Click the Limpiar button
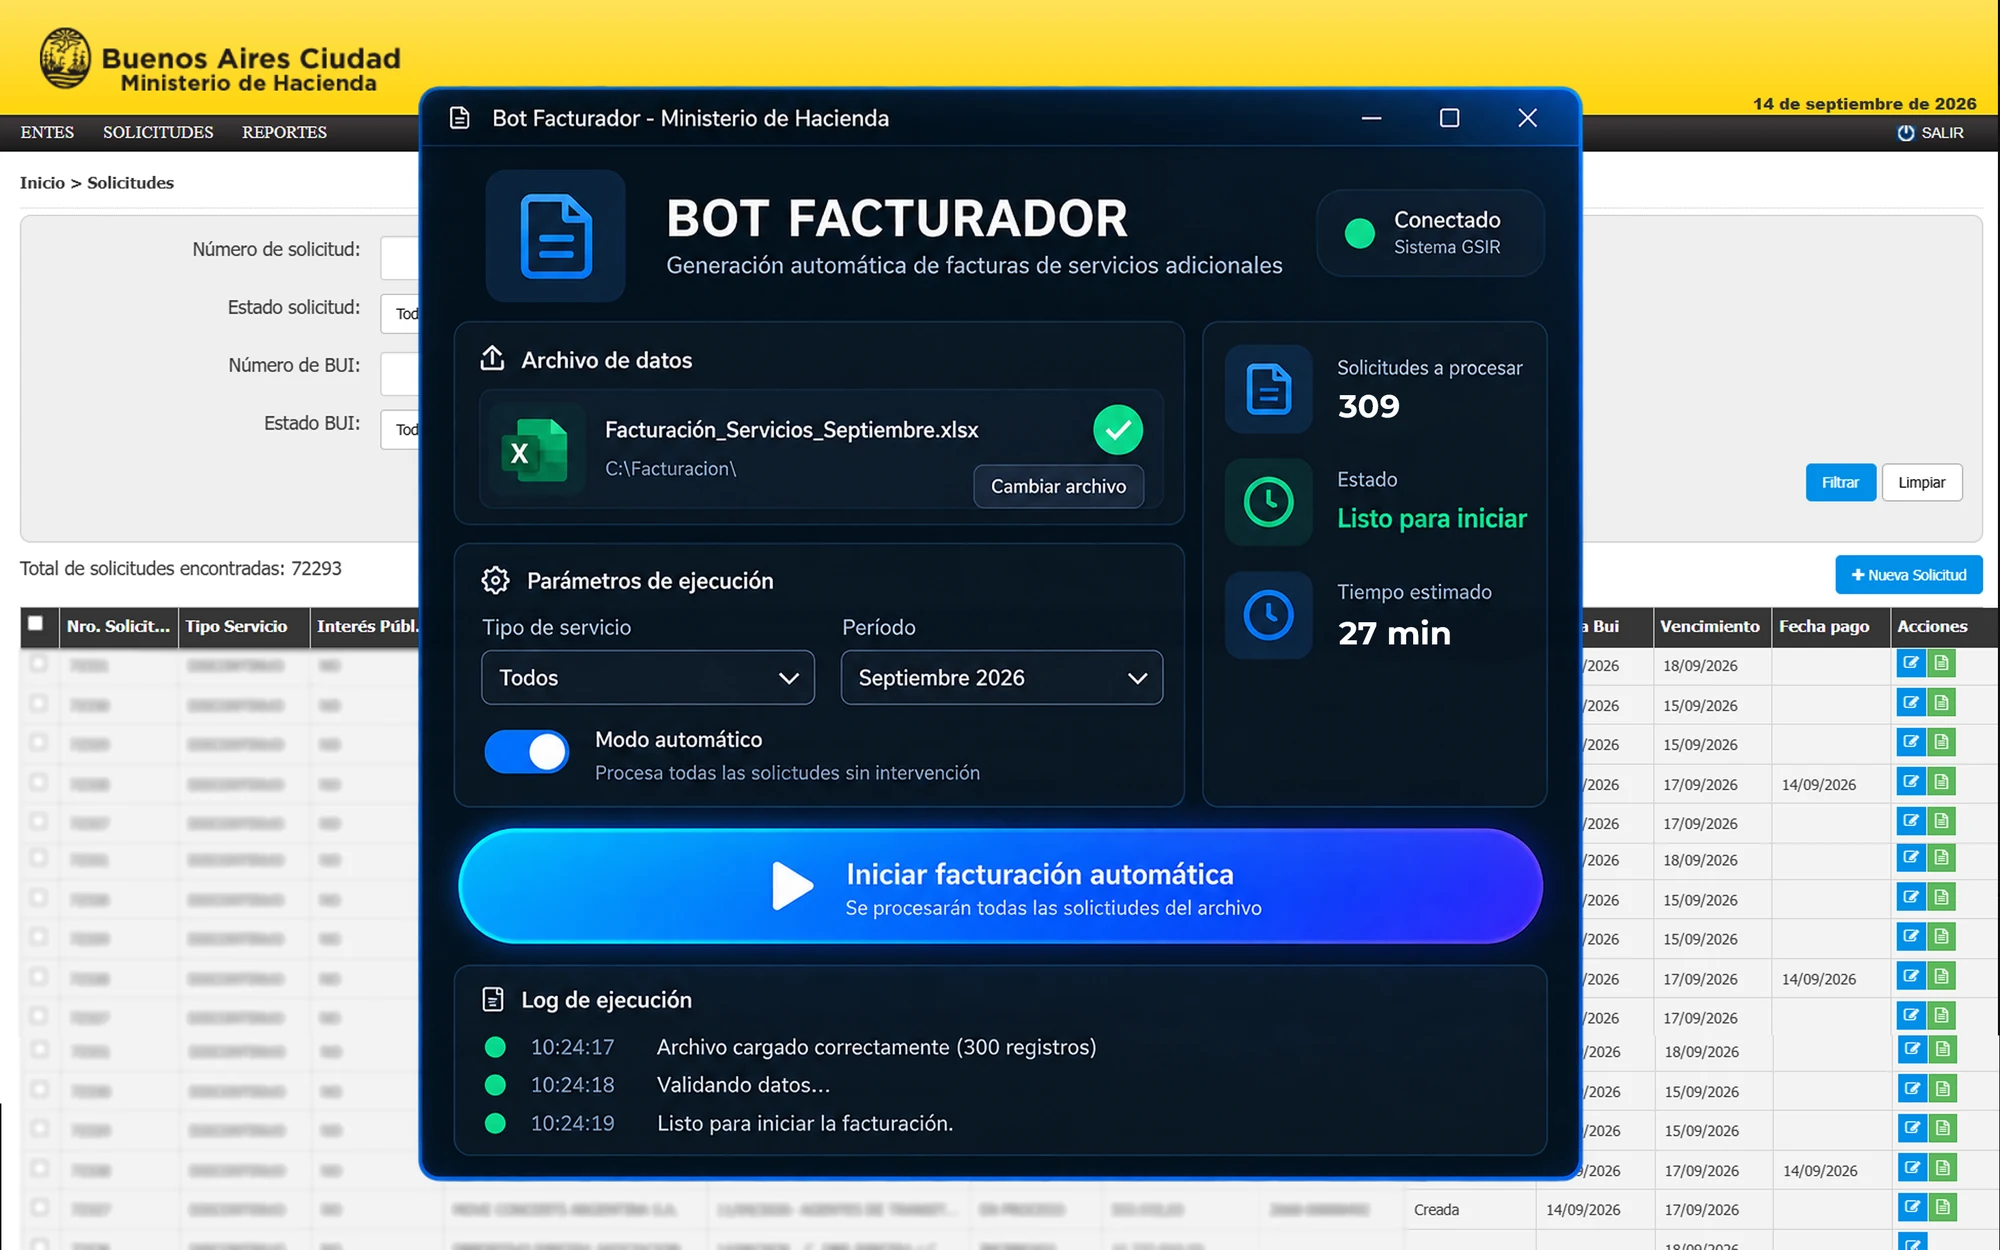2000x1250 pixels. 1921,483
